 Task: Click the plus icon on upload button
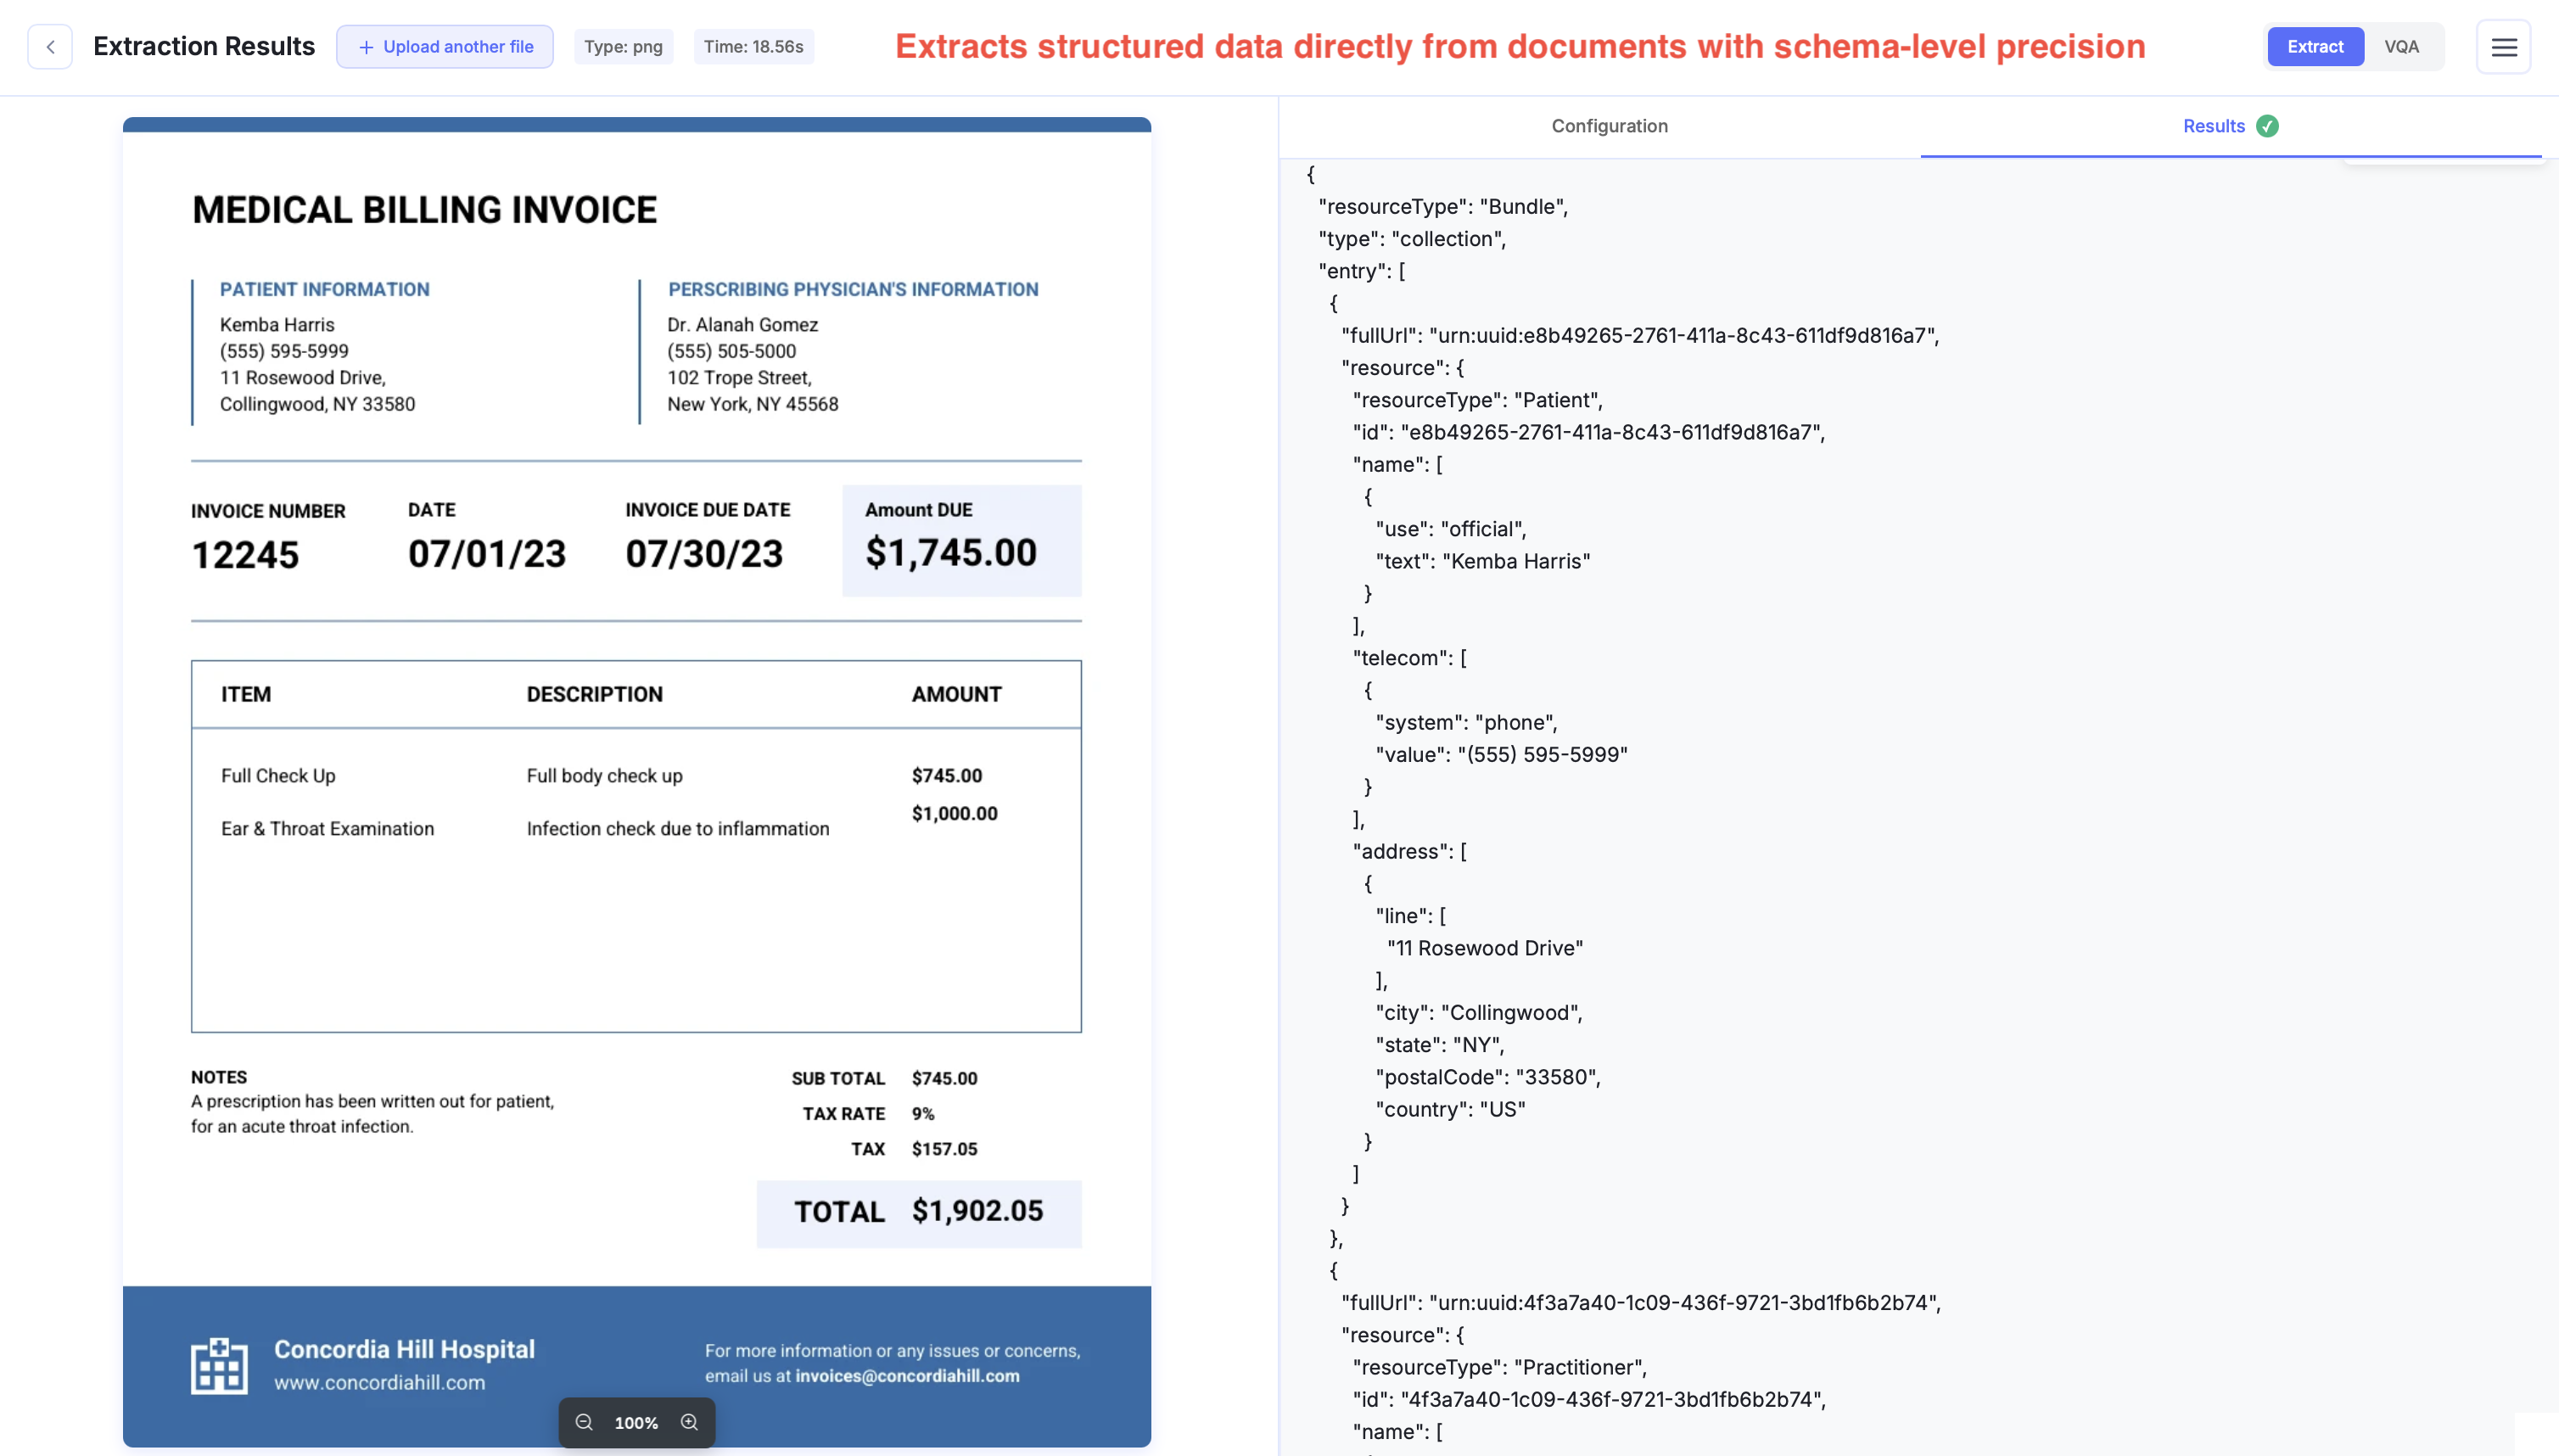pos(366,47)
